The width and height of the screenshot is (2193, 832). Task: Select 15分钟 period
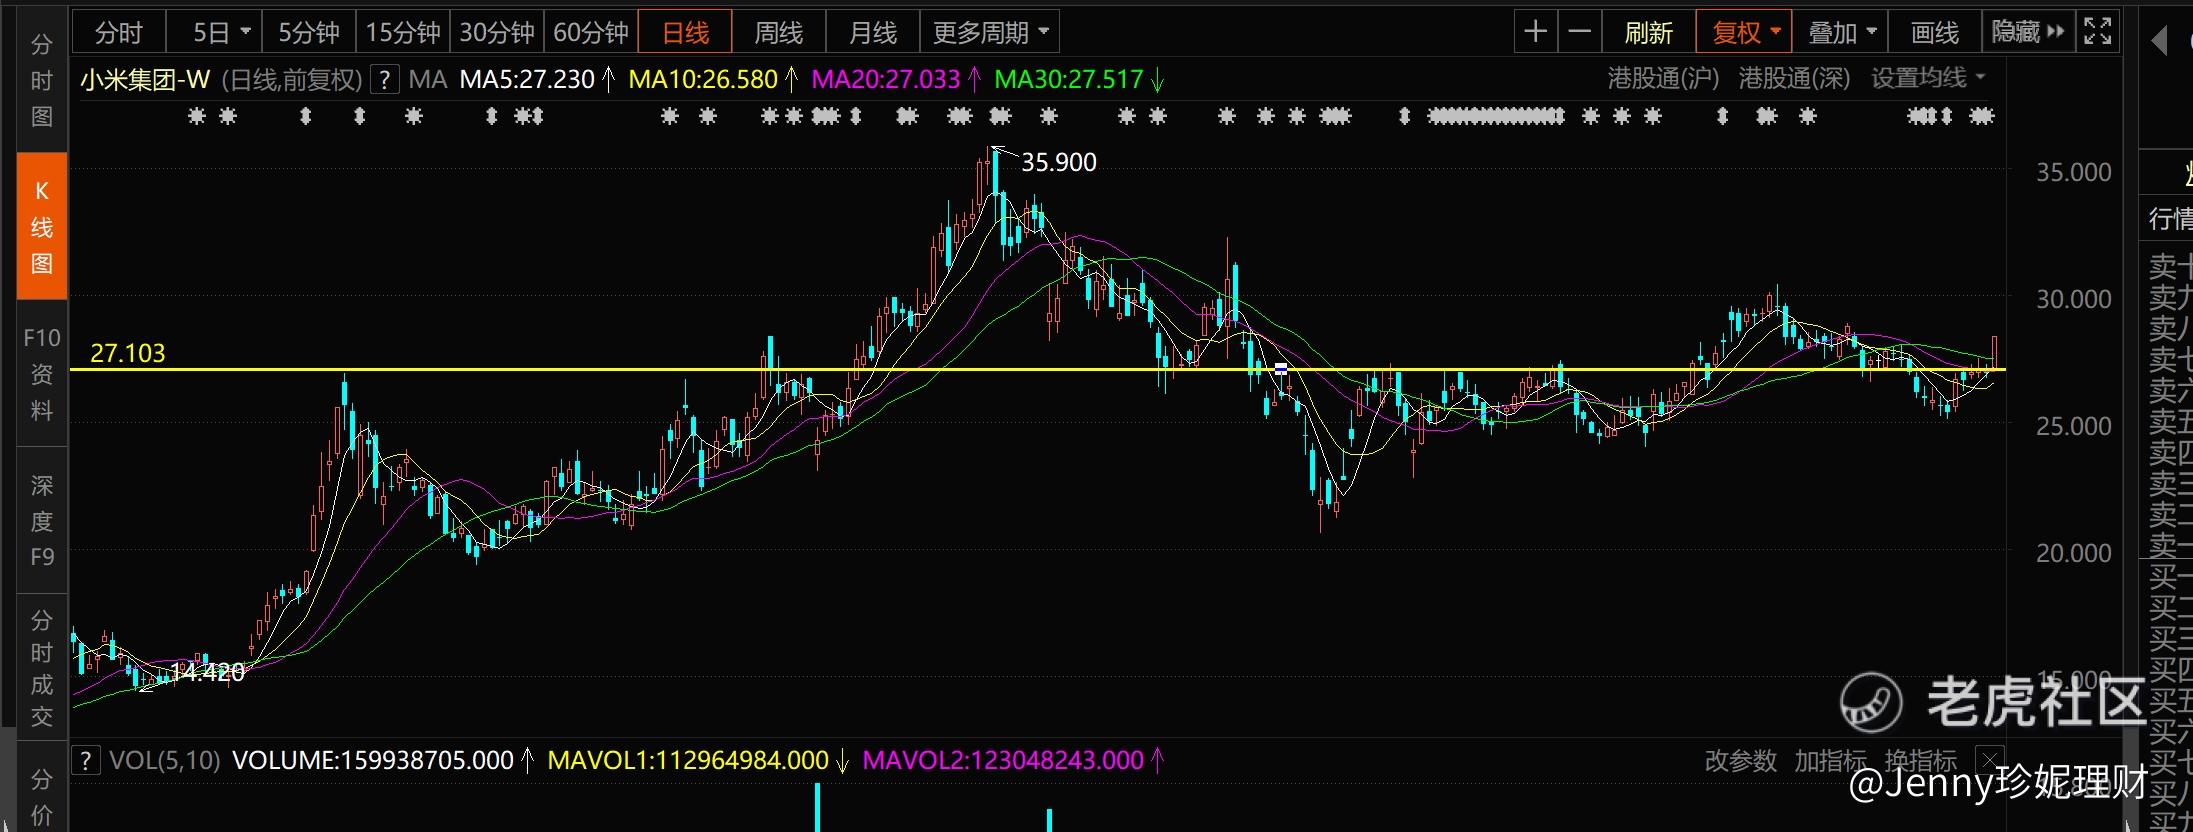point(403,32)
